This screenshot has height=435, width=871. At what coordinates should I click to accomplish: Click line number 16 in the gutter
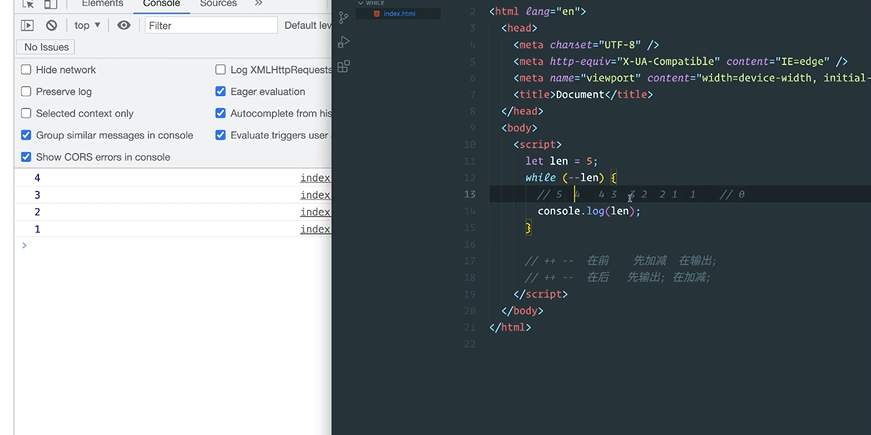[470, 244]
